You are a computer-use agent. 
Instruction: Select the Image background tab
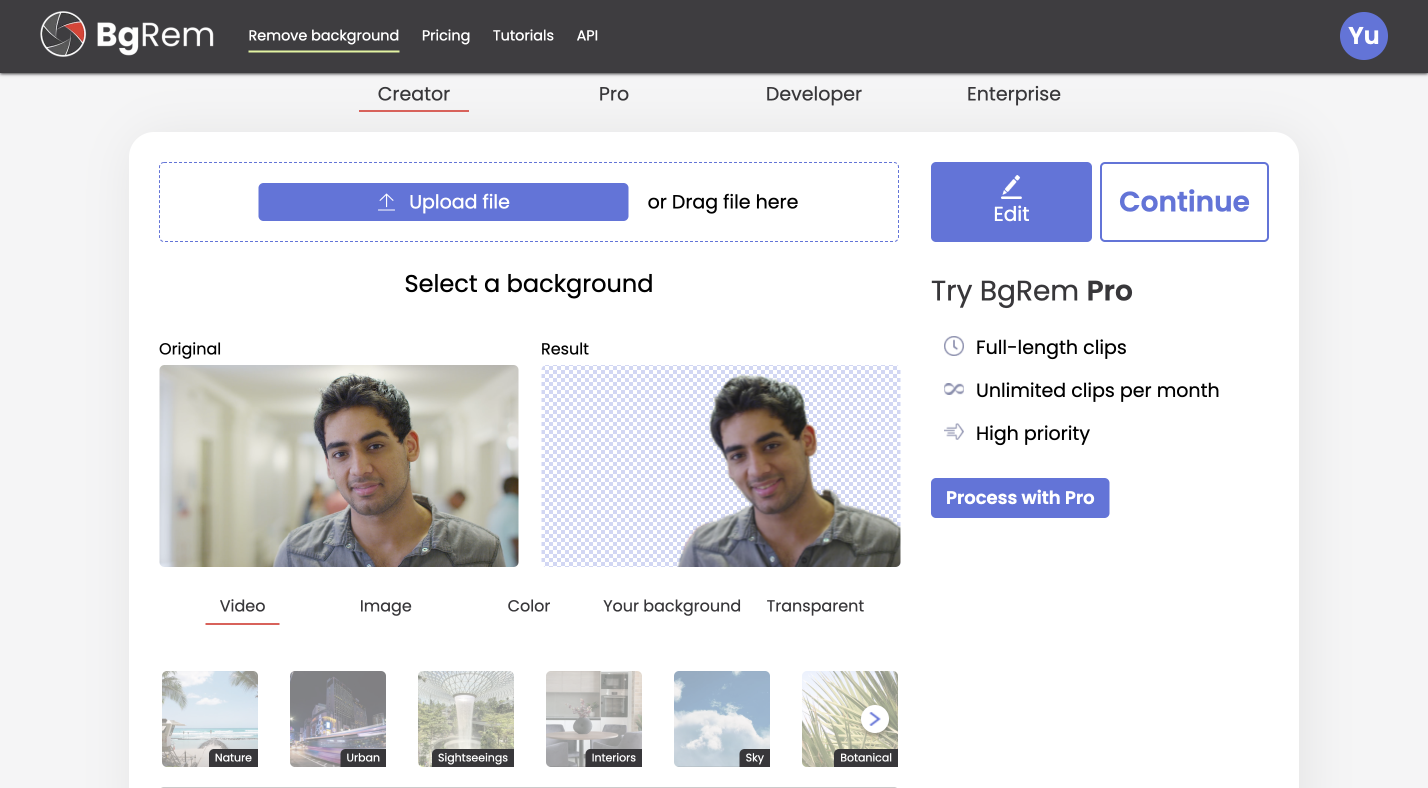click(385, 605)
